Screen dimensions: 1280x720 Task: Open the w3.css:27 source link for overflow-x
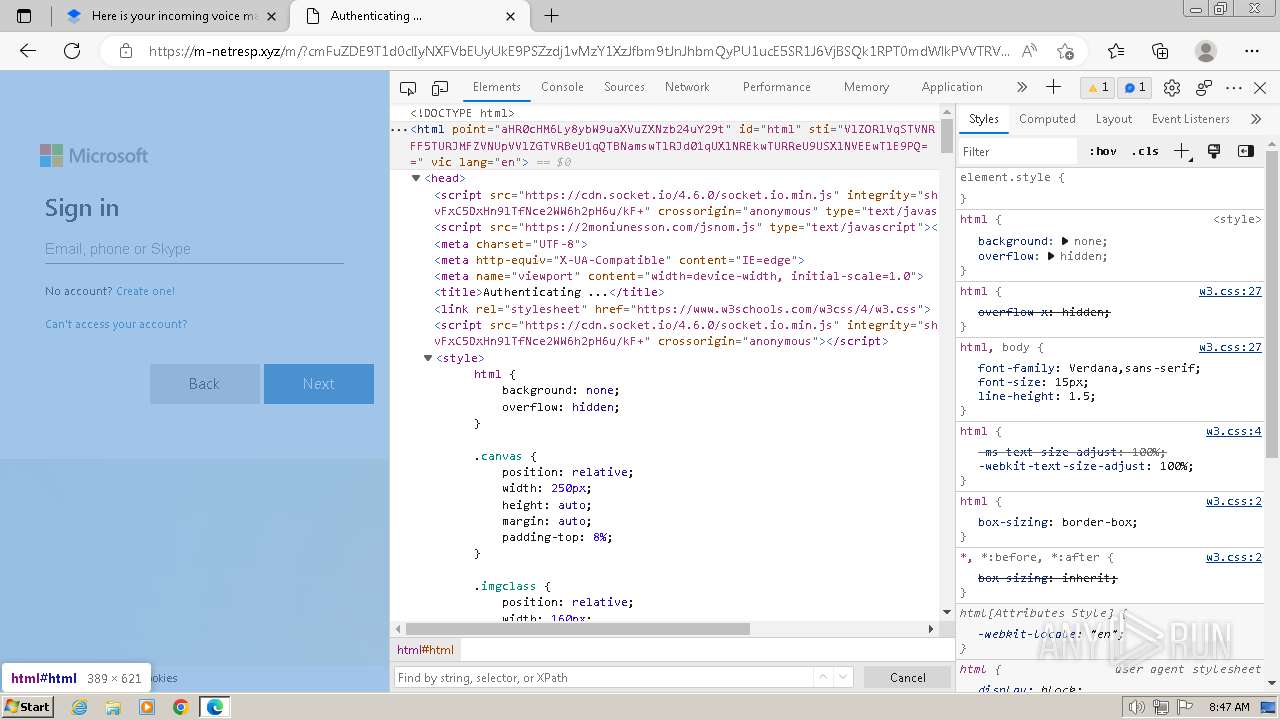[x=1230, y=291]
